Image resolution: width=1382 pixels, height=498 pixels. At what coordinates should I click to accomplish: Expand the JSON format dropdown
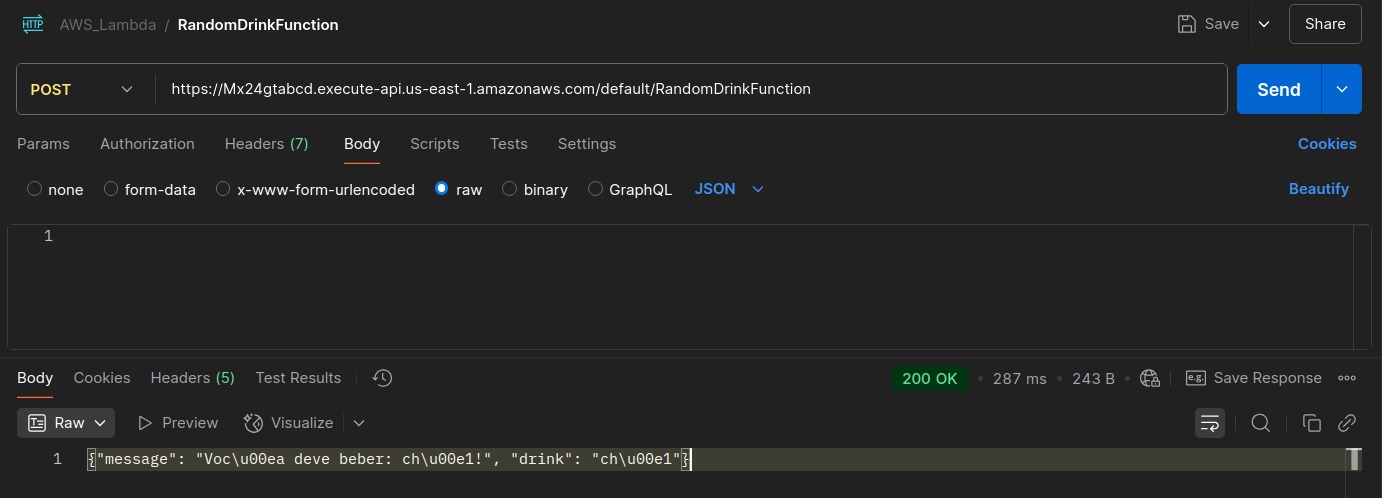click(729, 189)
